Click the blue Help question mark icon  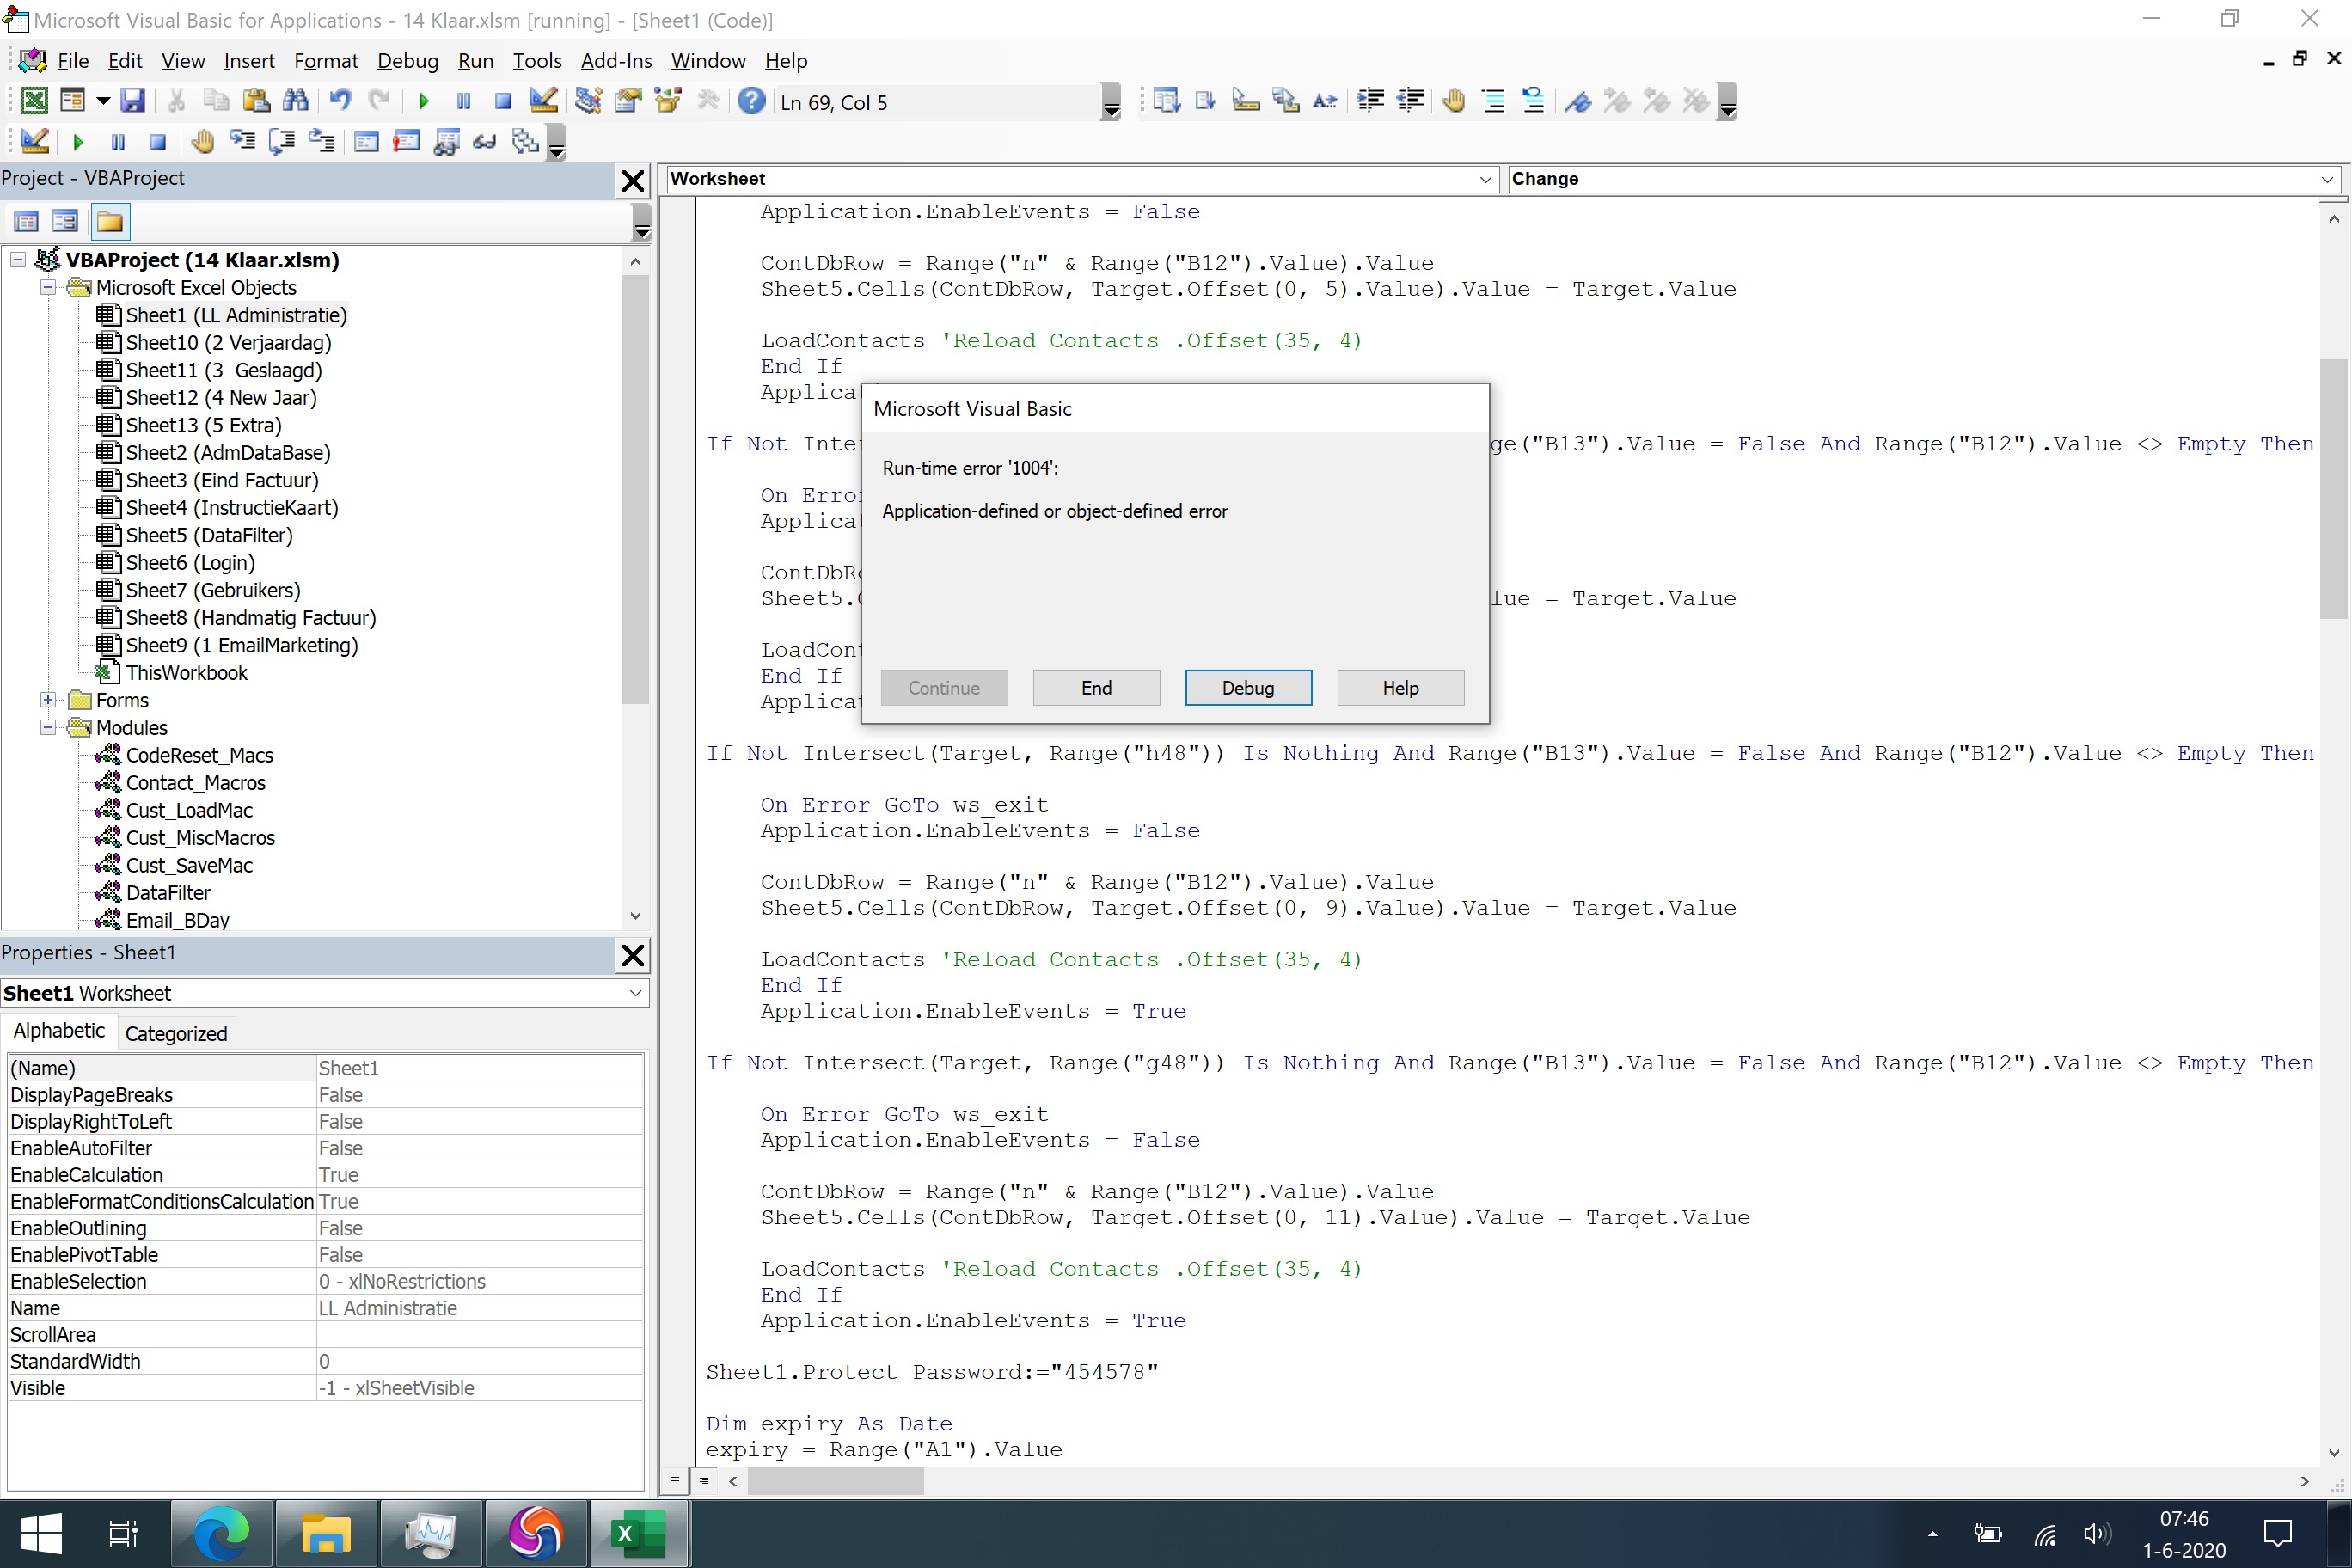(x=752, y=101)
